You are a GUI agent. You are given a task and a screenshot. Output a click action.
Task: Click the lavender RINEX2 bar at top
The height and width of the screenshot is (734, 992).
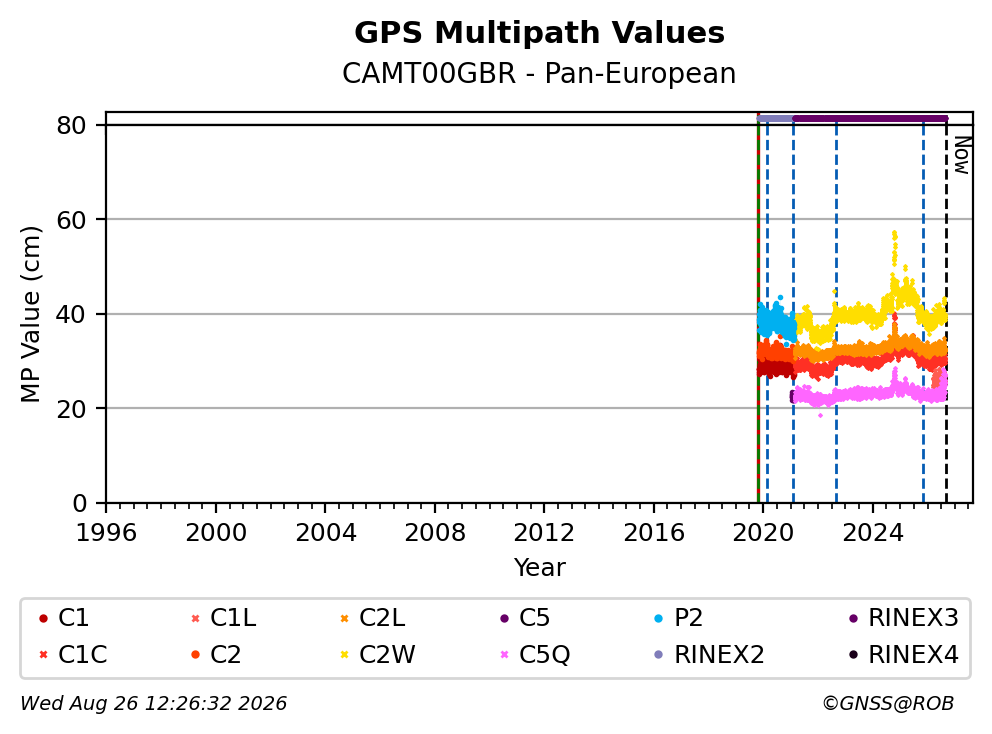point(775,118)
